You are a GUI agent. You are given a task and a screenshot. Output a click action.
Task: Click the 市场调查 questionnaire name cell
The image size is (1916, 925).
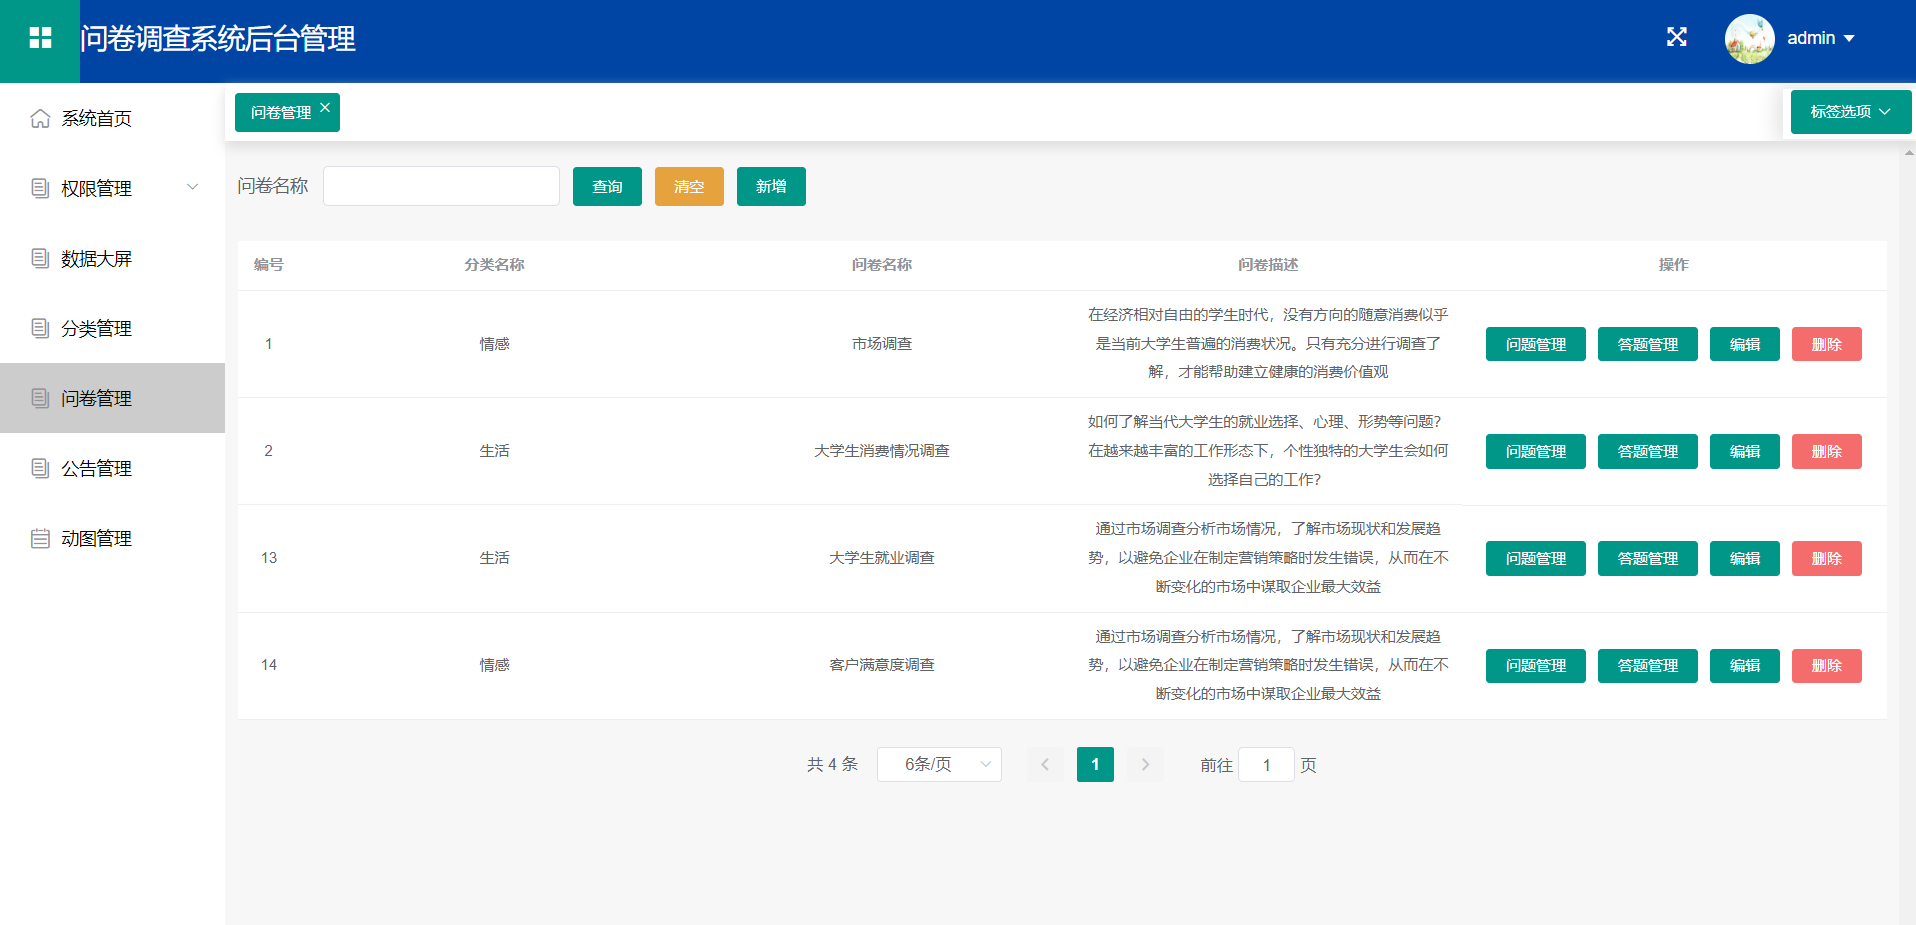tap(882, 344)
